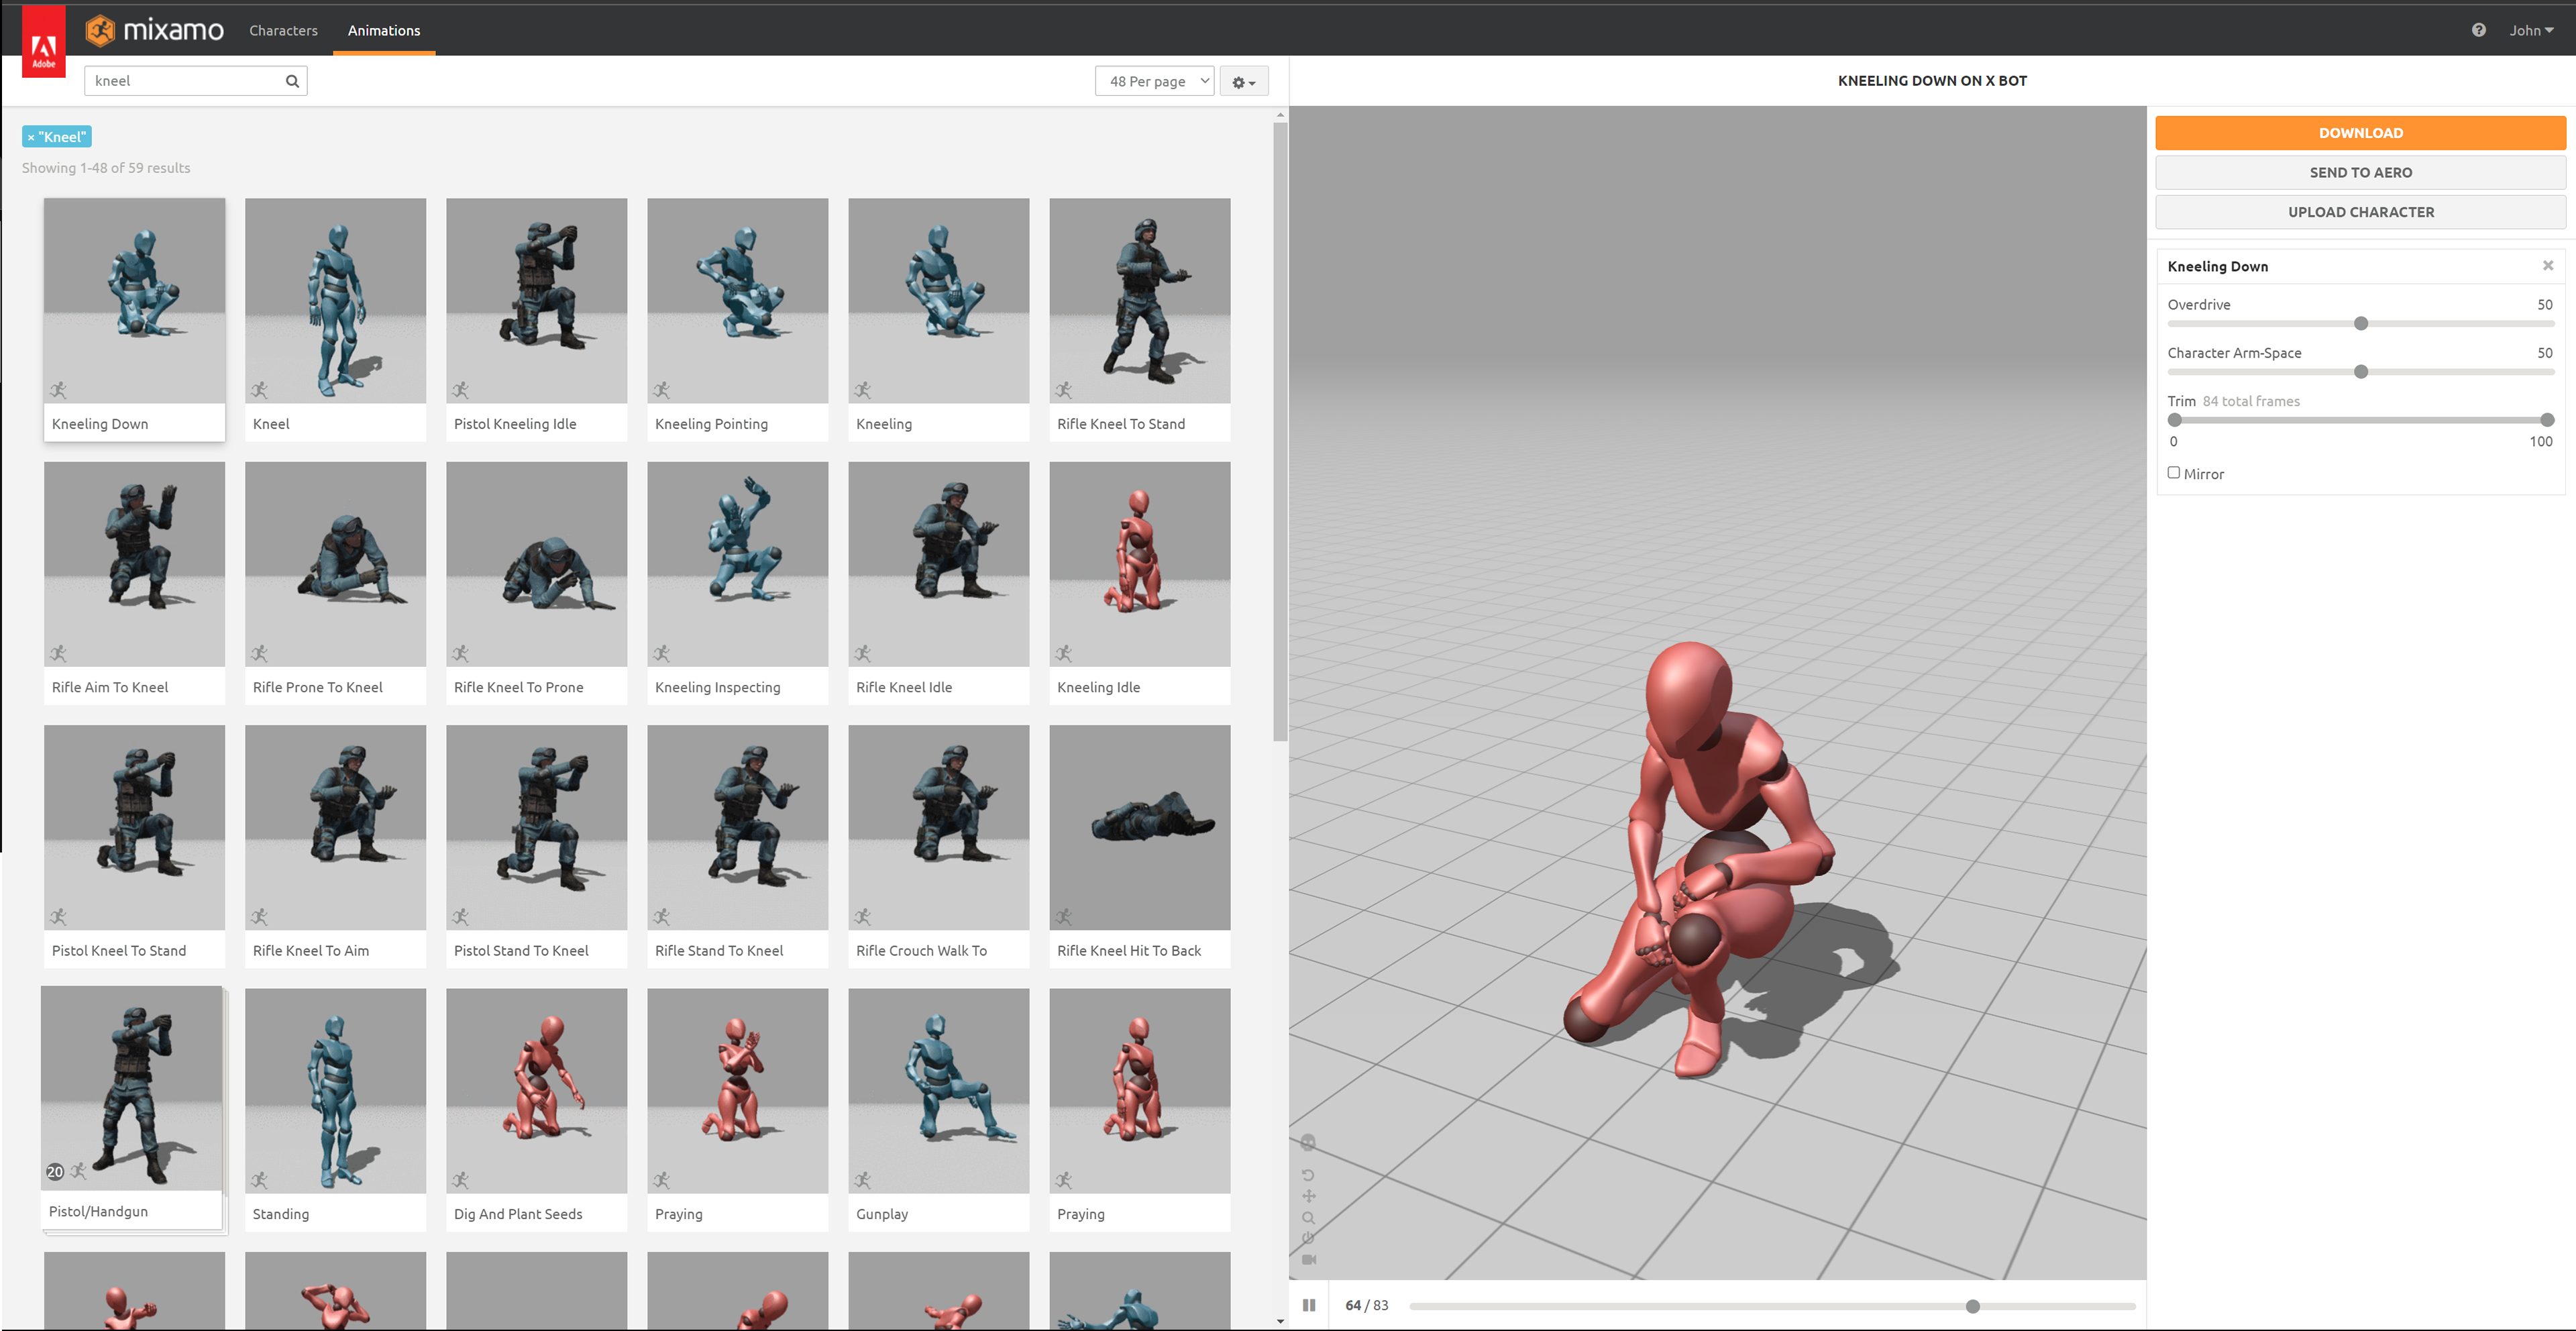2576x1331 pixels.
Task: Click the running figure icon on Dig And Plant Seeds card
Action: point(461,1180)
